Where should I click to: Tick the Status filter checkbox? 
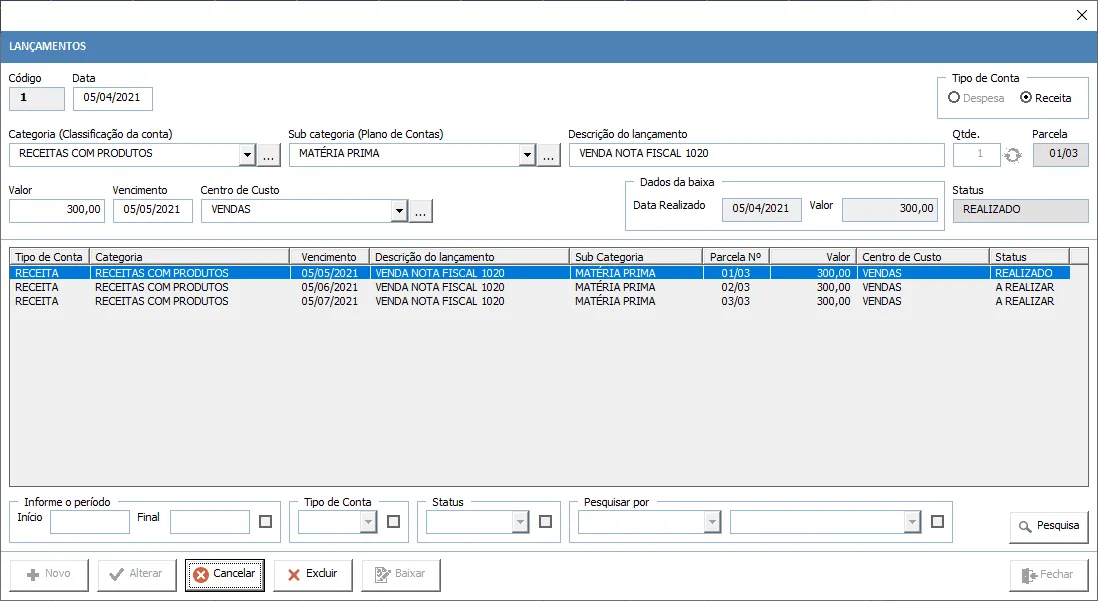pos(545,521)
